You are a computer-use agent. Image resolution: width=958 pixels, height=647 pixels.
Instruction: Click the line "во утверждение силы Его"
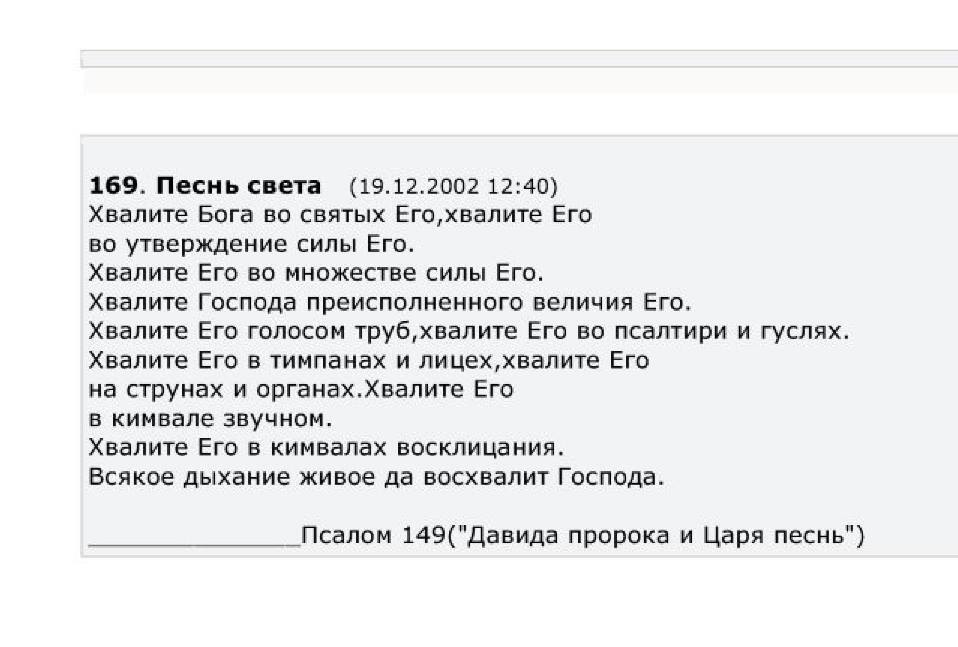click(250, 244)
